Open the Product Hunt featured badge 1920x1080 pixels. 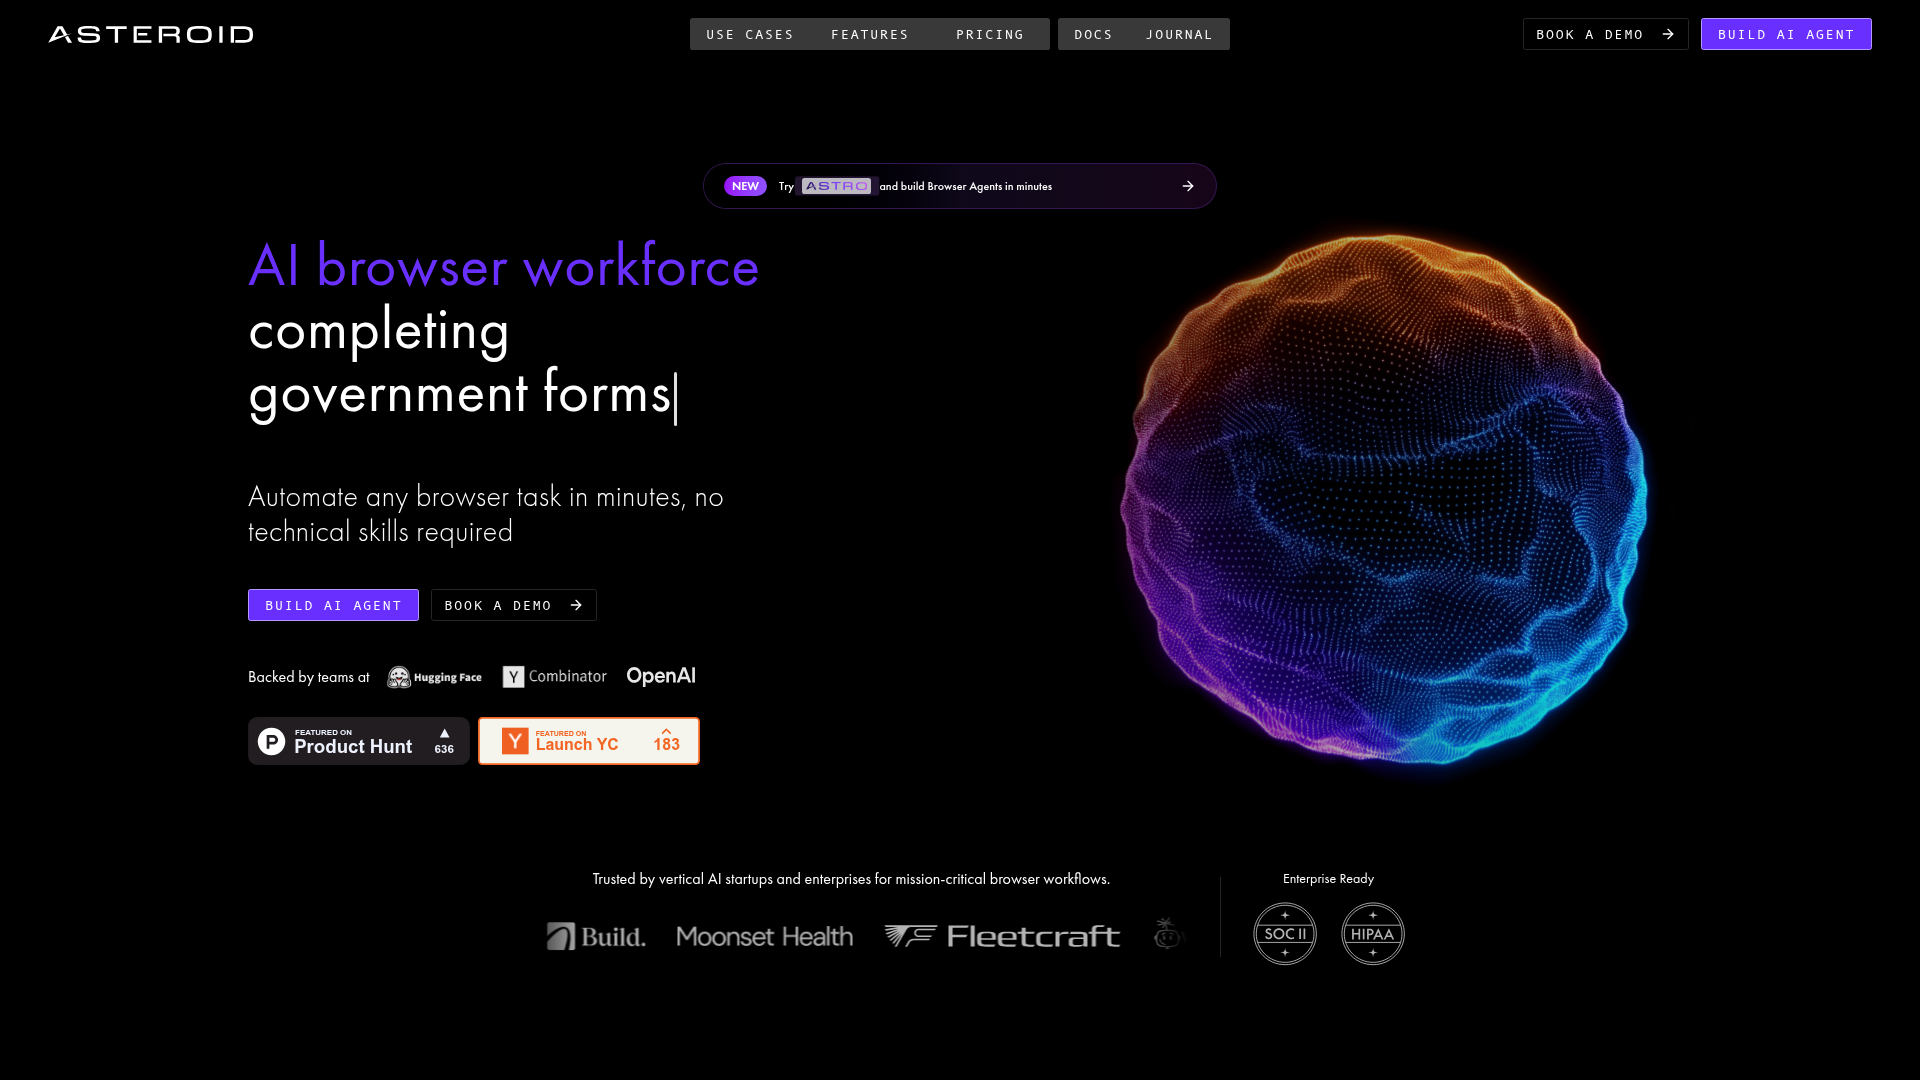(x=358, y=741)
